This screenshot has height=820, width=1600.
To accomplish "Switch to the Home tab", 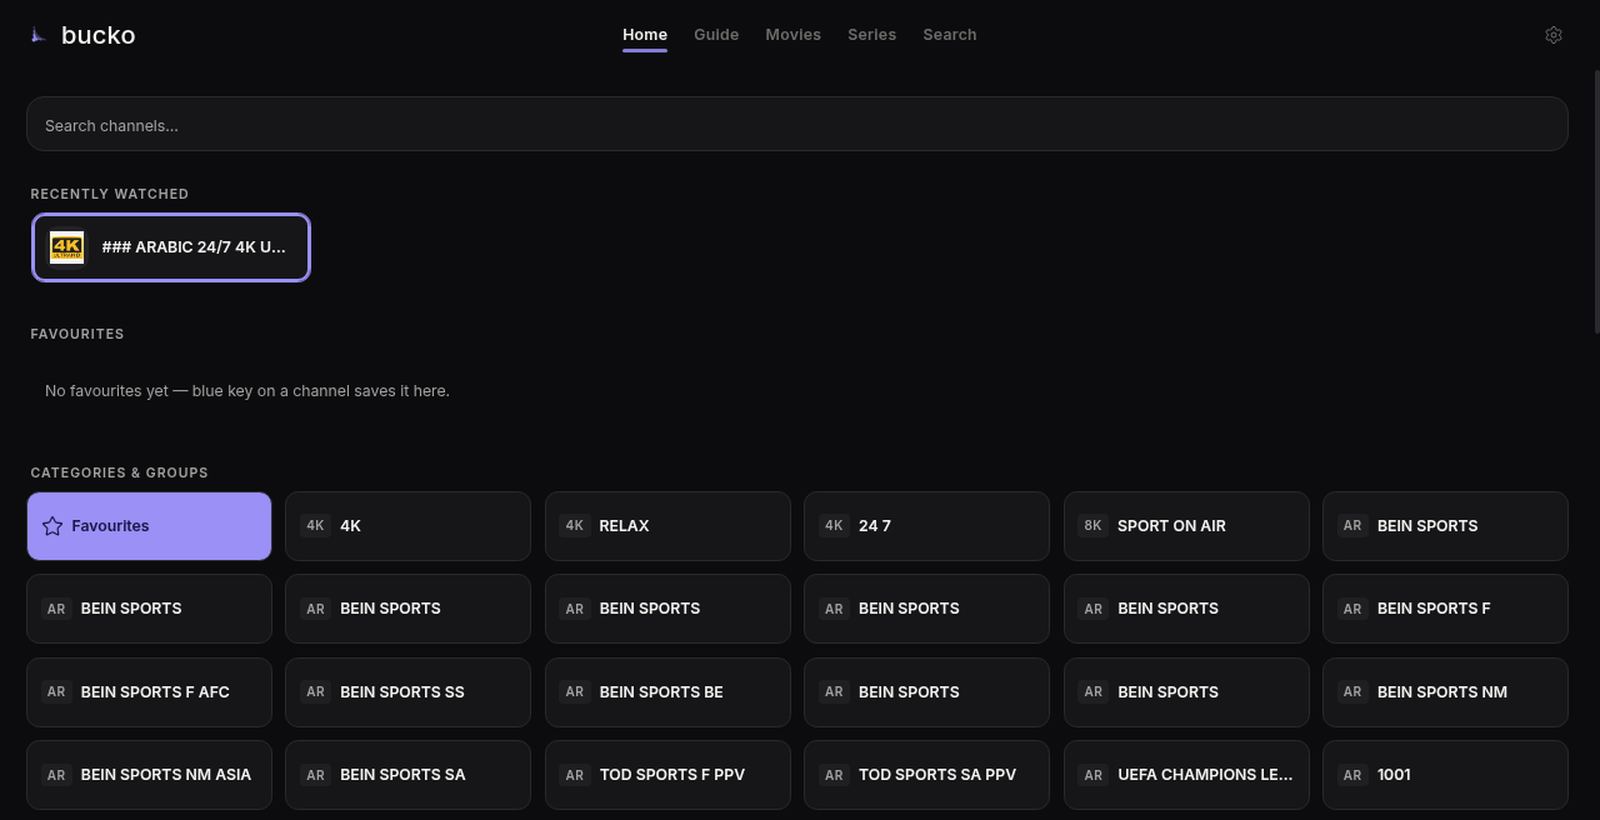I will (645, 35).
